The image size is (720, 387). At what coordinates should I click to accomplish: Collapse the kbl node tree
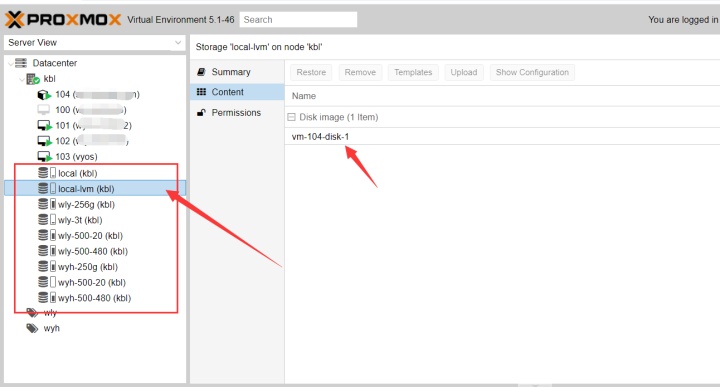(x=22, y=79)
